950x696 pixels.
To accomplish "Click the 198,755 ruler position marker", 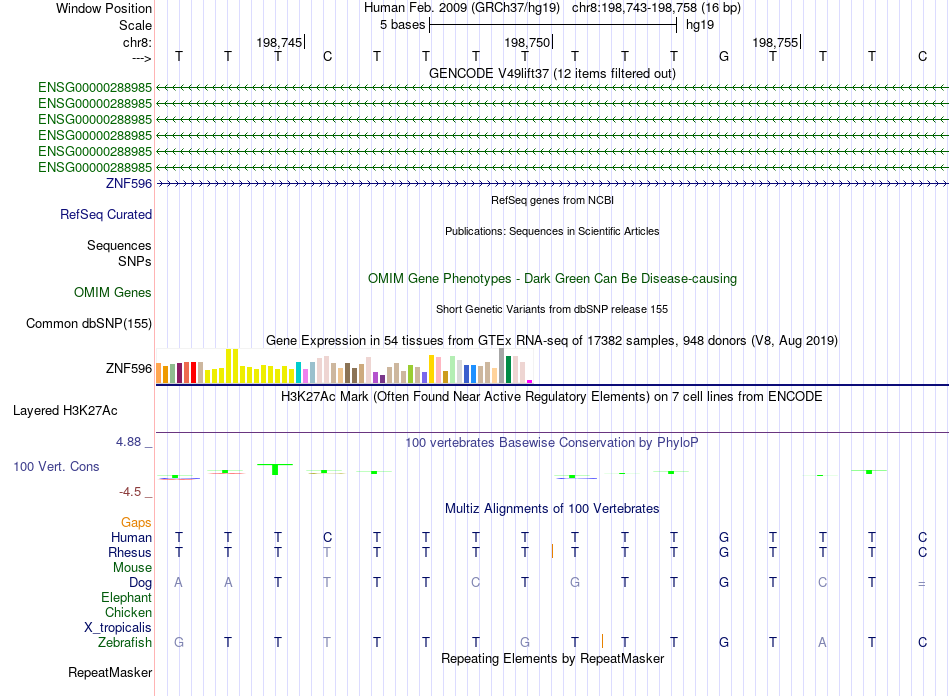I will (x=775, y=42).
